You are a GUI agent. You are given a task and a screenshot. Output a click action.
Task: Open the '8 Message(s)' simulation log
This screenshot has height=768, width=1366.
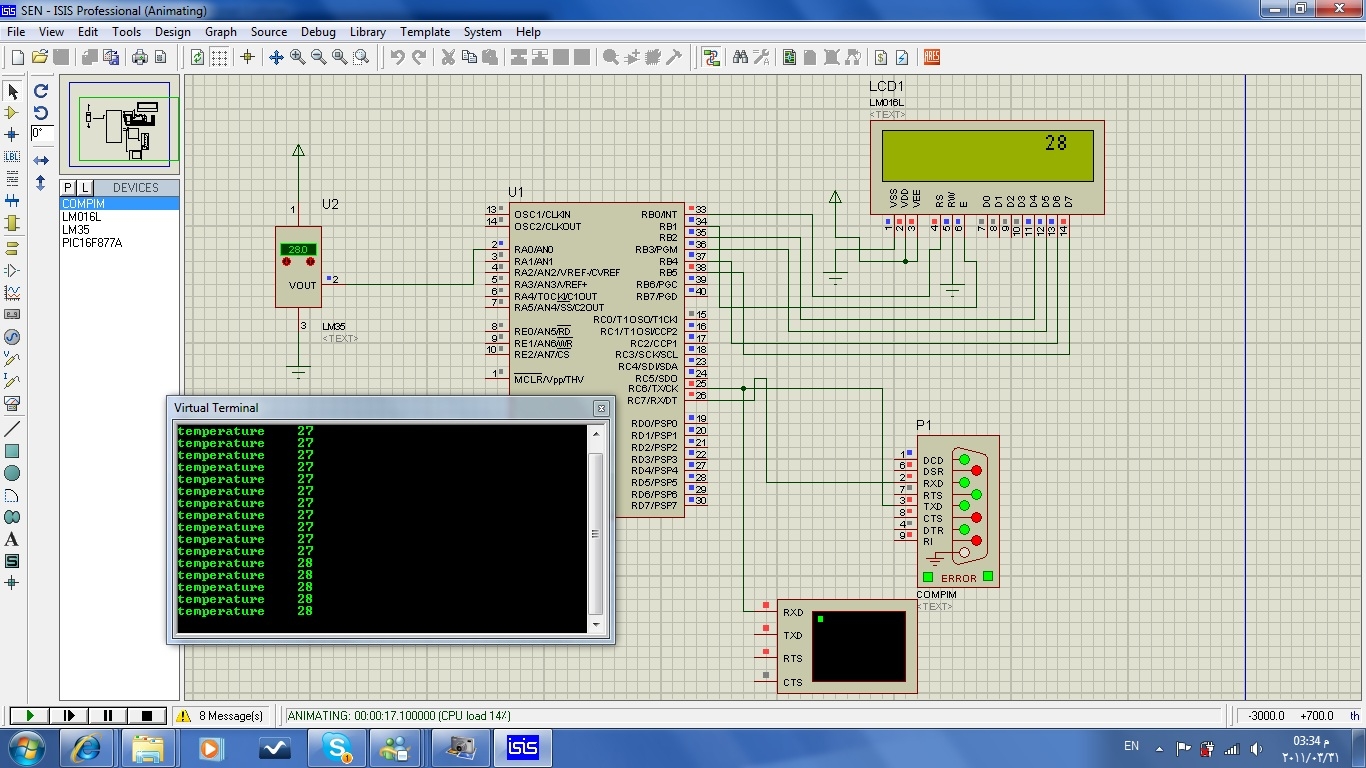pos(221,716)
